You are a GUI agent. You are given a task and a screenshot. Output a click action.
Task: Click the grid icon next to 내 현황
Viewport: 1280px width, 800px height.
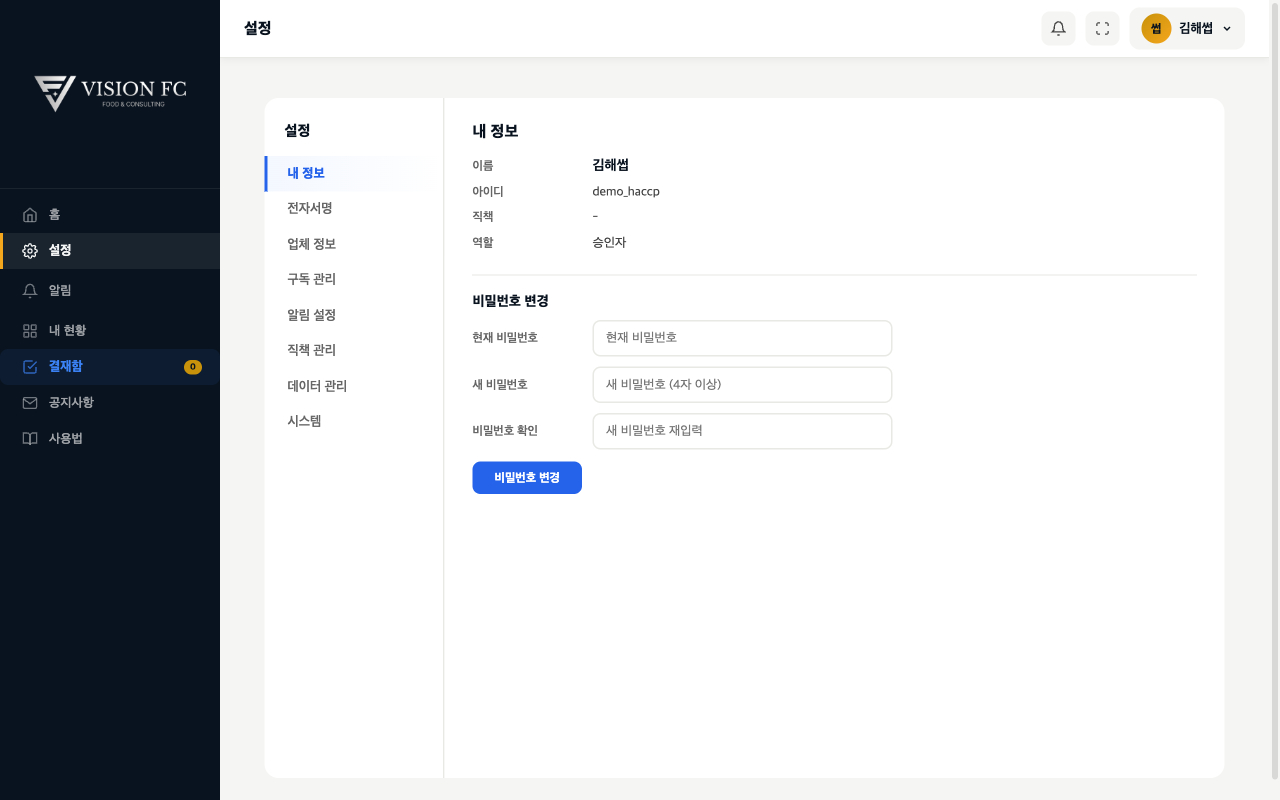pos(30,331)
